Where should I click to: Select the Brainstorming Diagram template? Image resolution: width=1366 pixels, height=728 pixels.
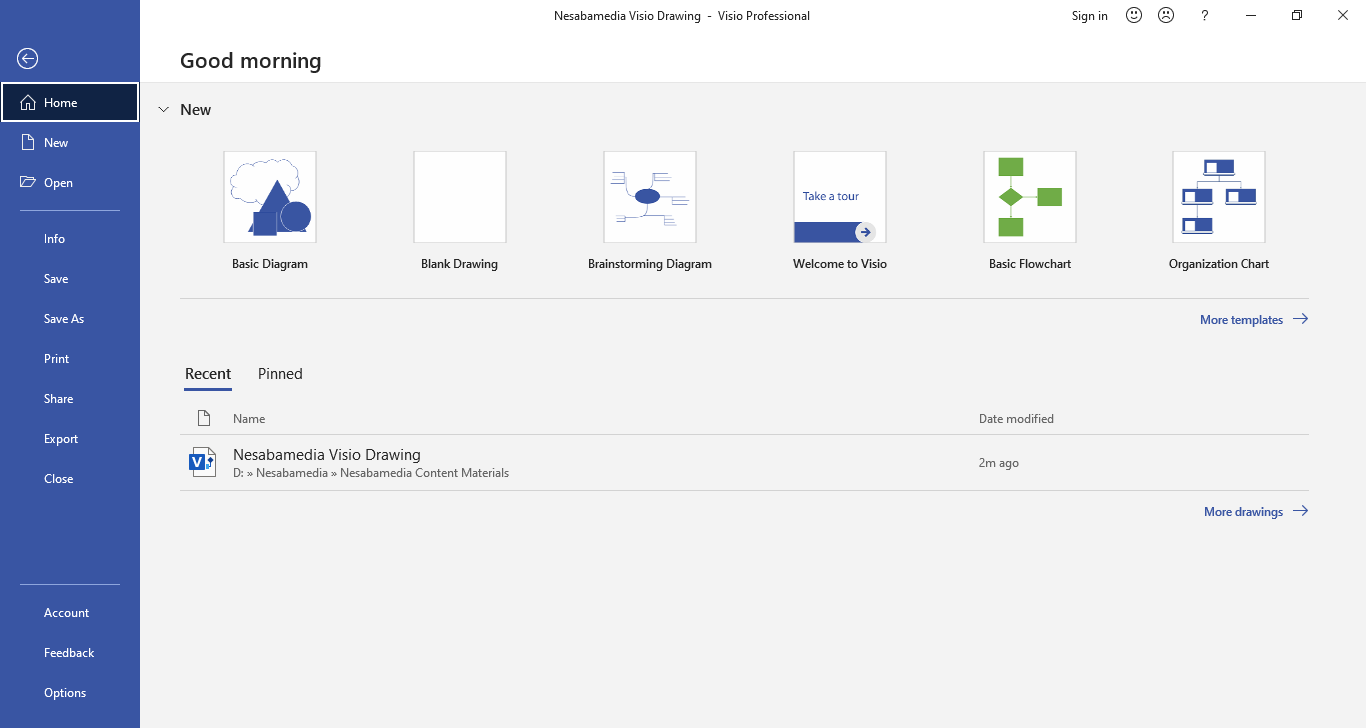pyautogui.click(x=650, y=197)
